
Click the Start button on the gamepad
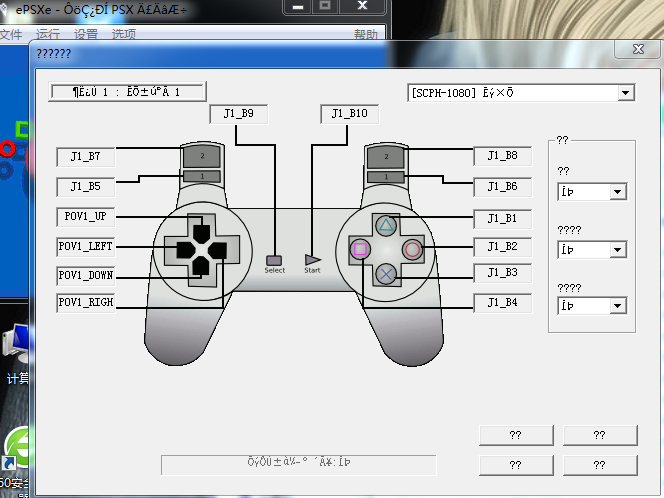[313, 260]
